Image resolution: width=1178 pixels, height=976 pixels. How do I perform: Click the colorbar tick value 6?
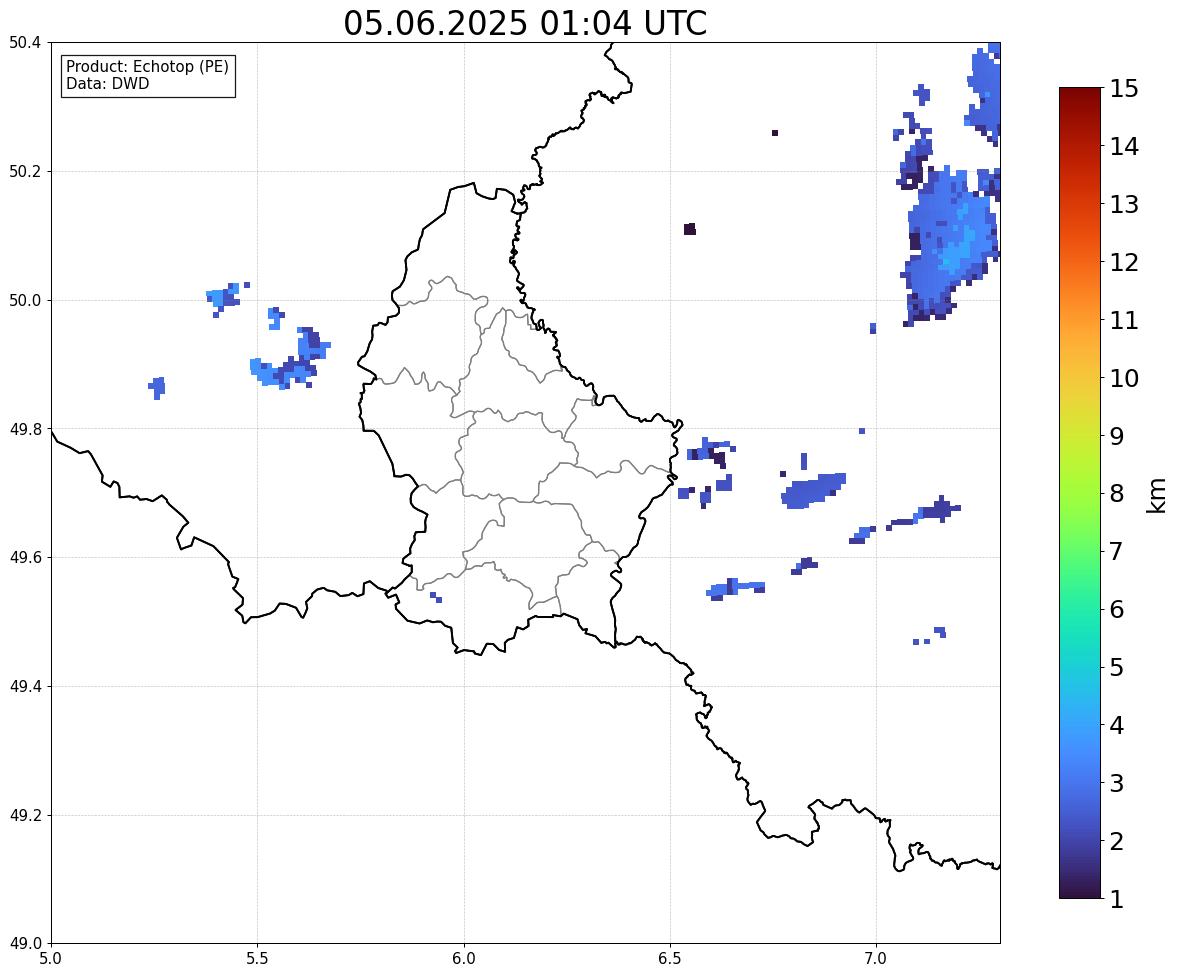click(x=1116, y=609)
